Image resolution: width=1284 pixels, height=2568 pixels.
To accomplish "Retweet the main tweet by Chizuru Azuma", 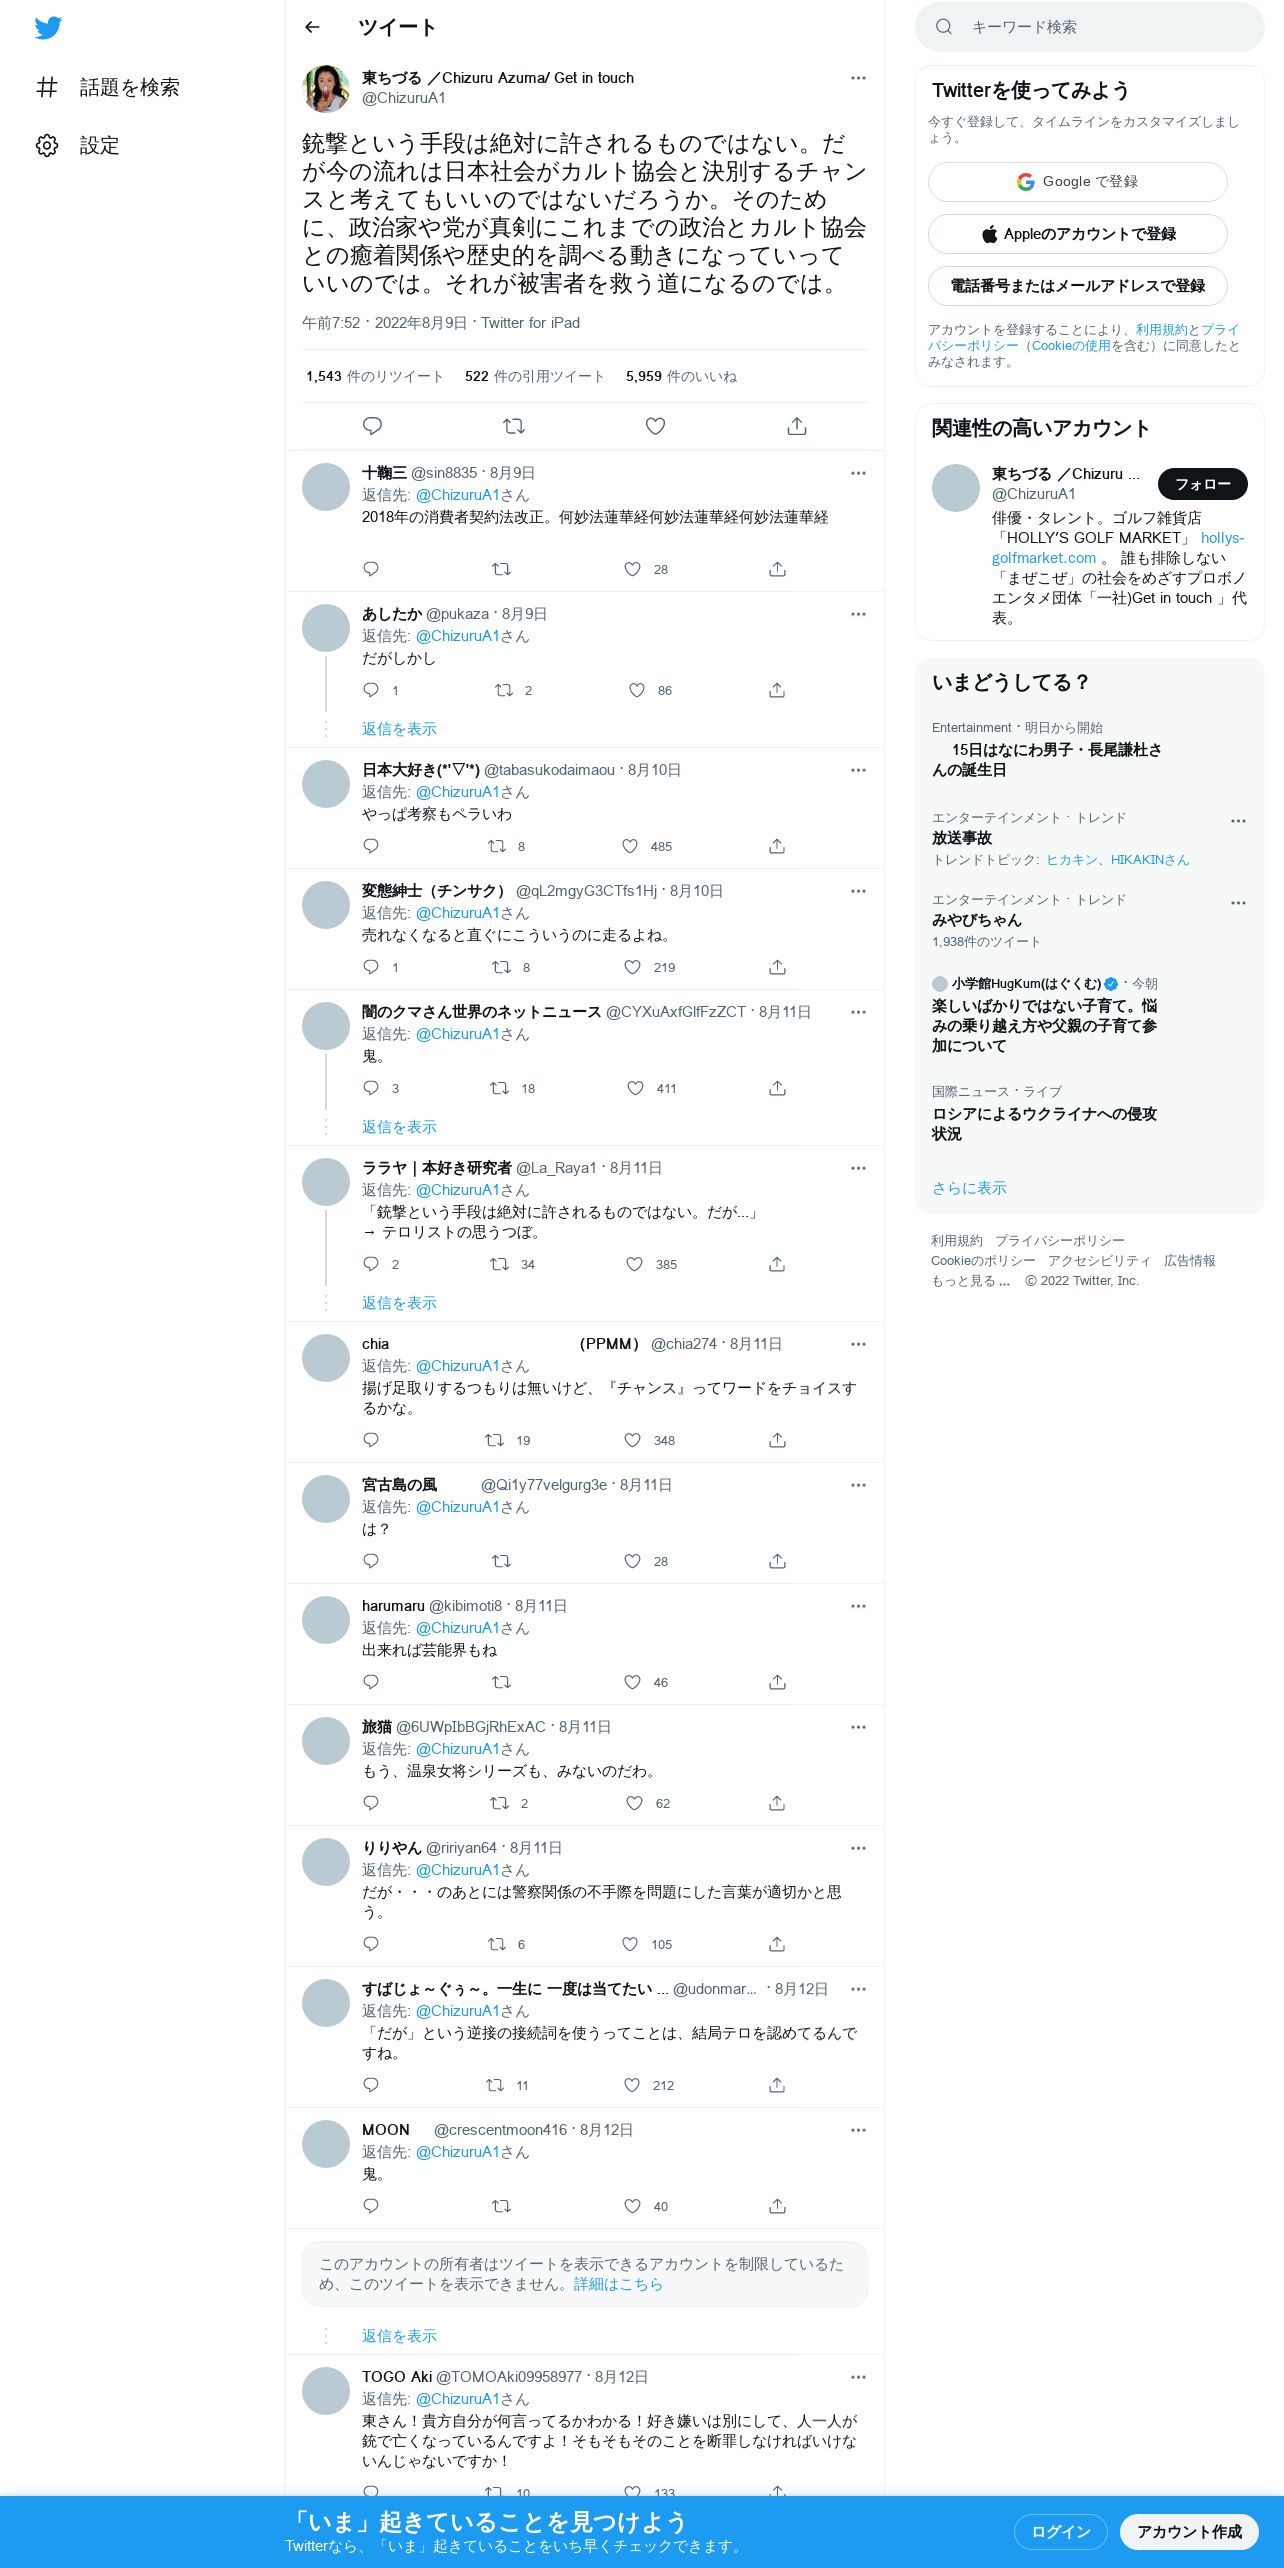I will [514, 426].
